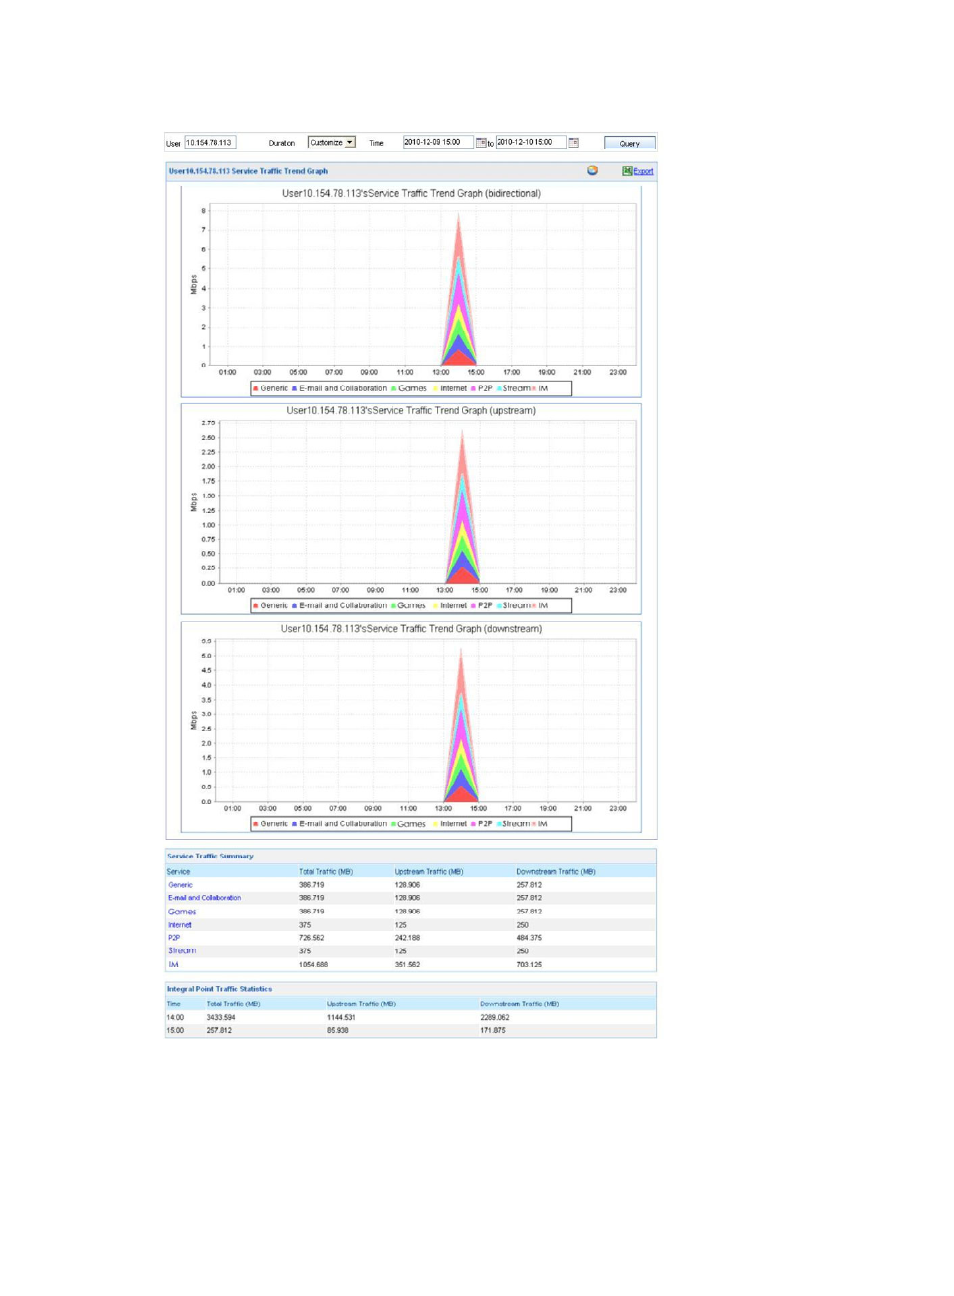Click the start time input field
954x1296 pixels.
pyautogui.click(x=437, y=143)
